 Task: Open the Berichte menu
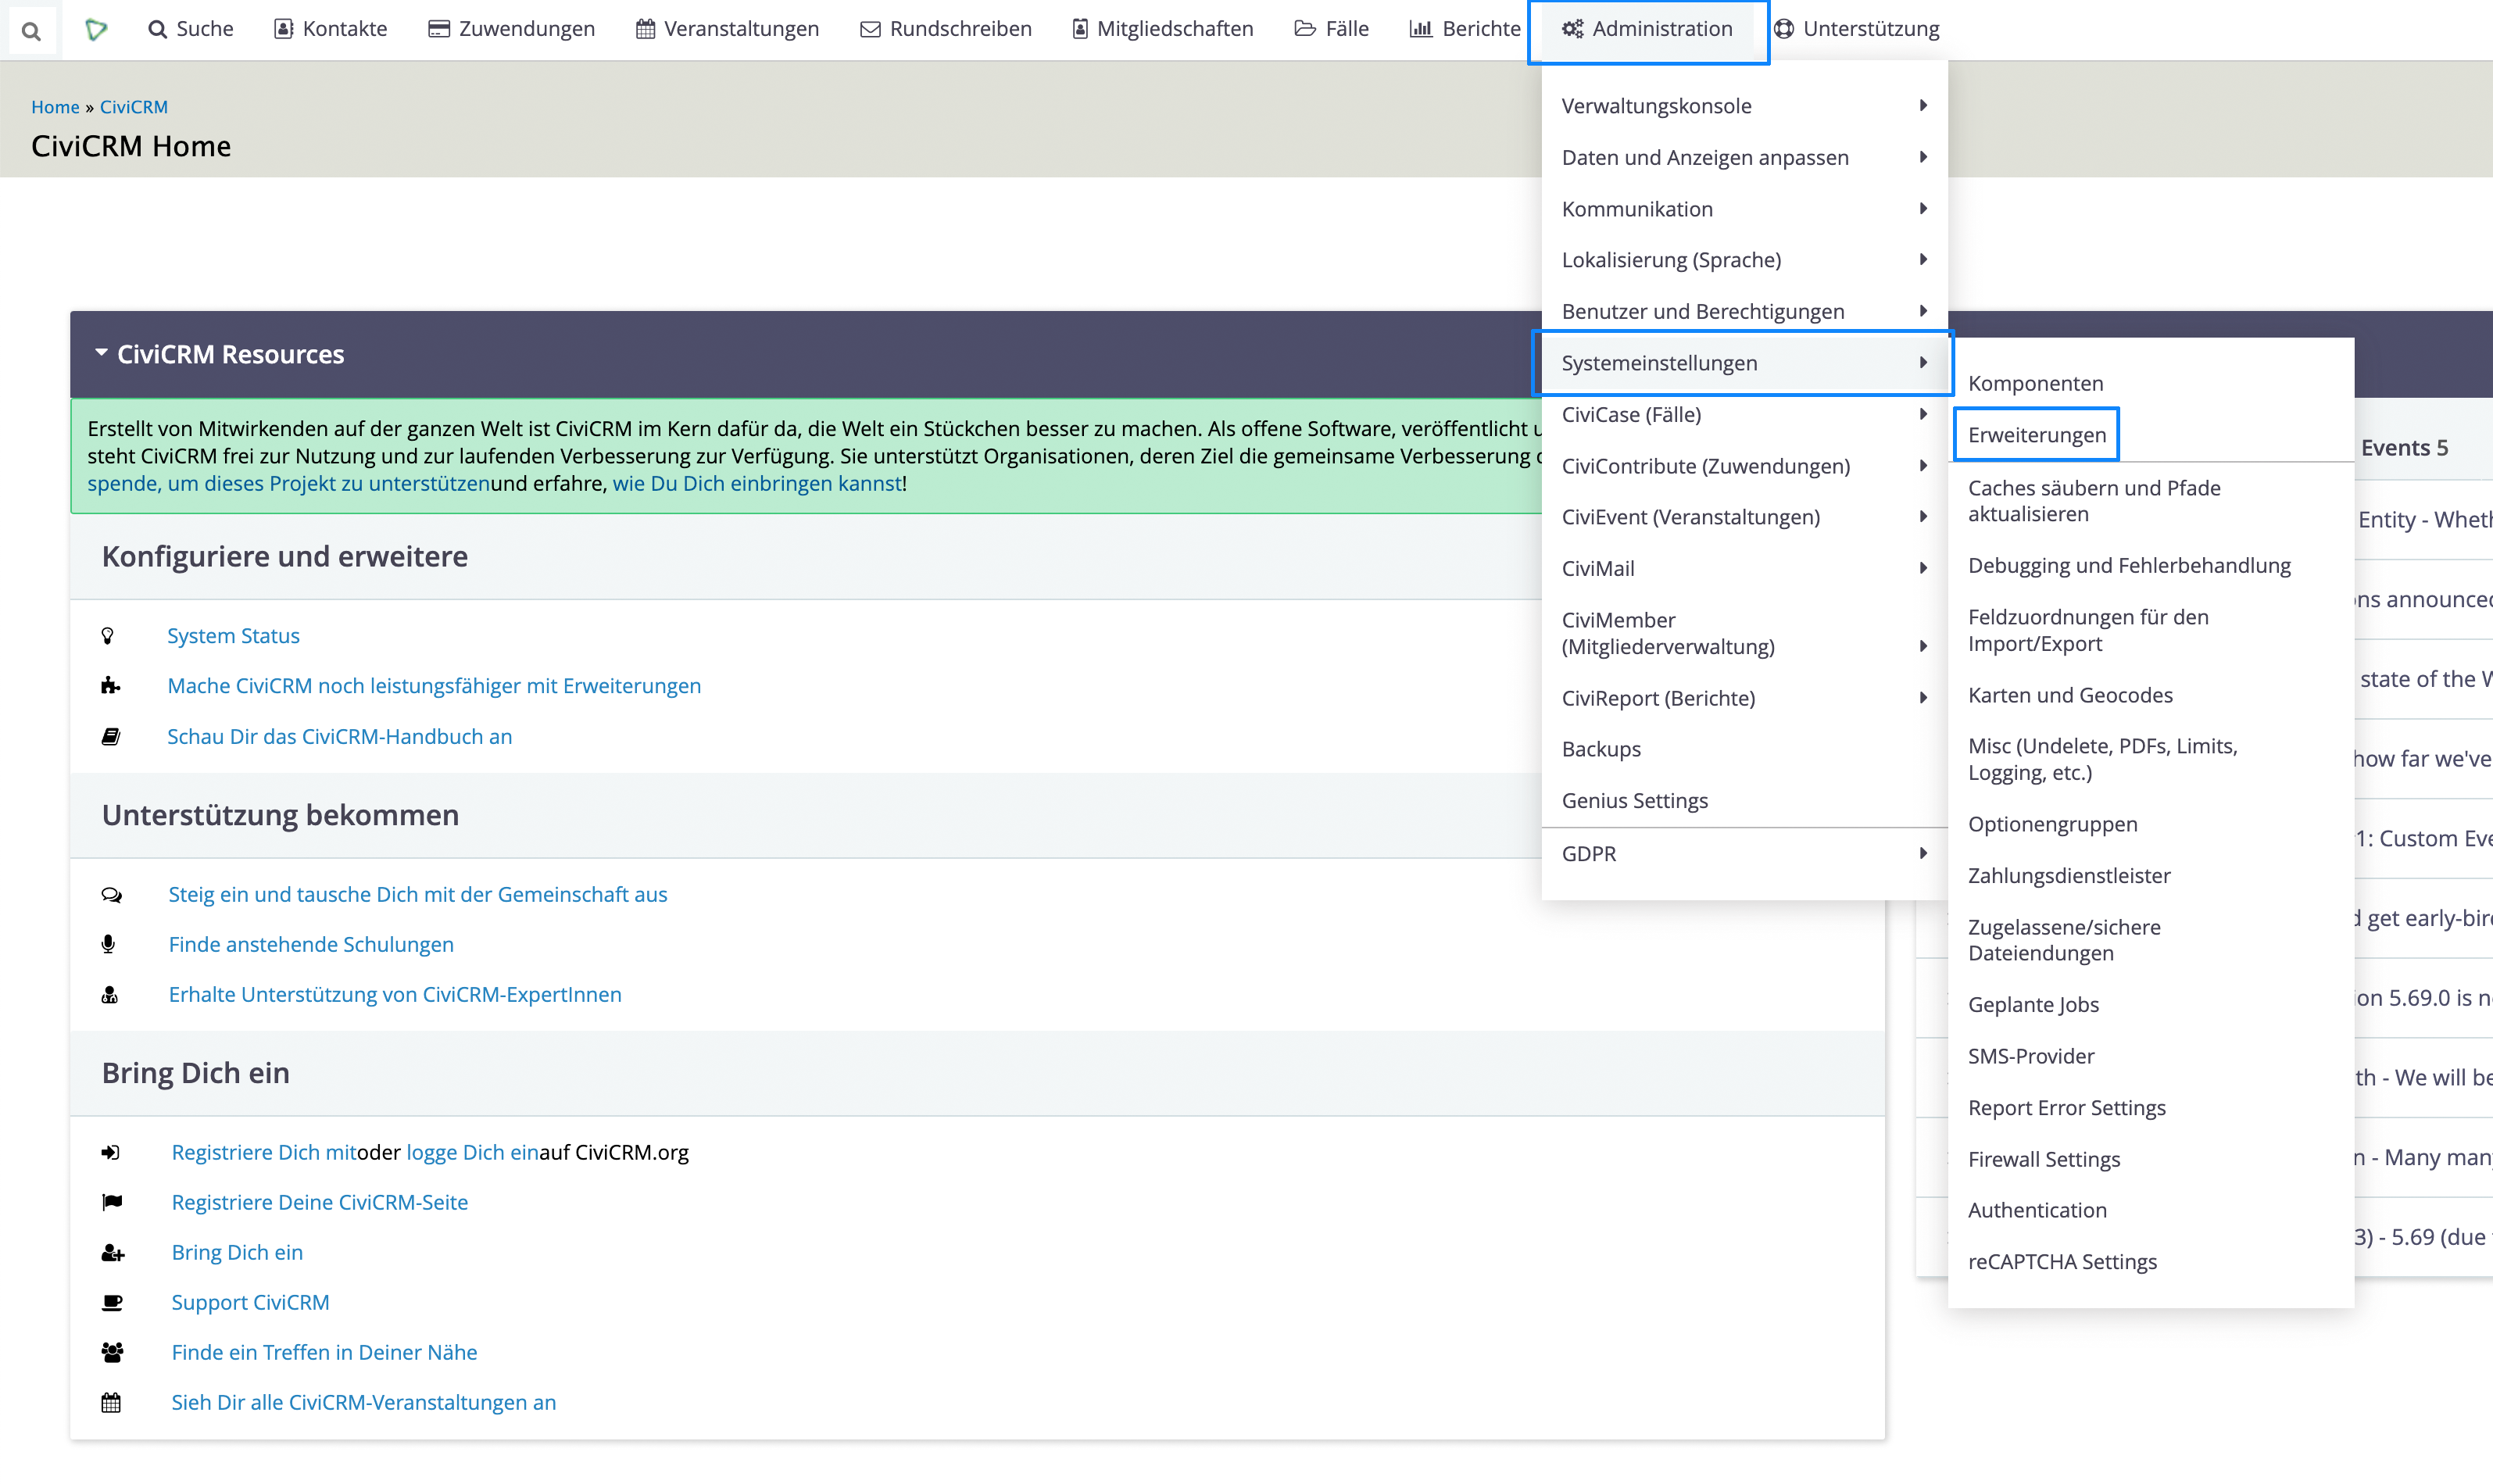[1464, 29]
